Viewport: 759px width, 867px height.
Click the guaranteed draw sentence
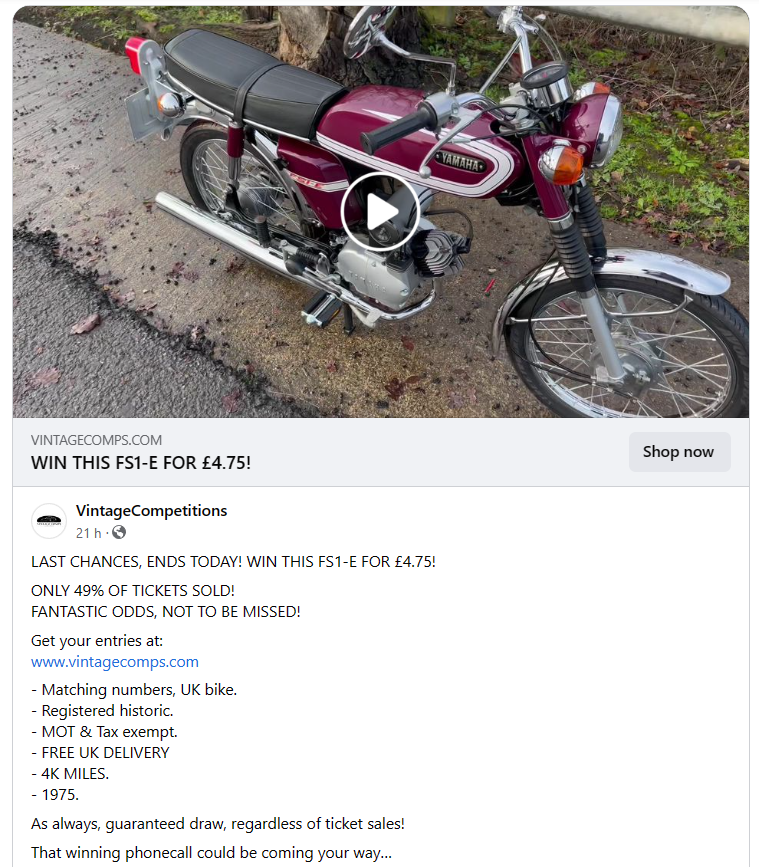pyautogui.click(x=218, y=824)
